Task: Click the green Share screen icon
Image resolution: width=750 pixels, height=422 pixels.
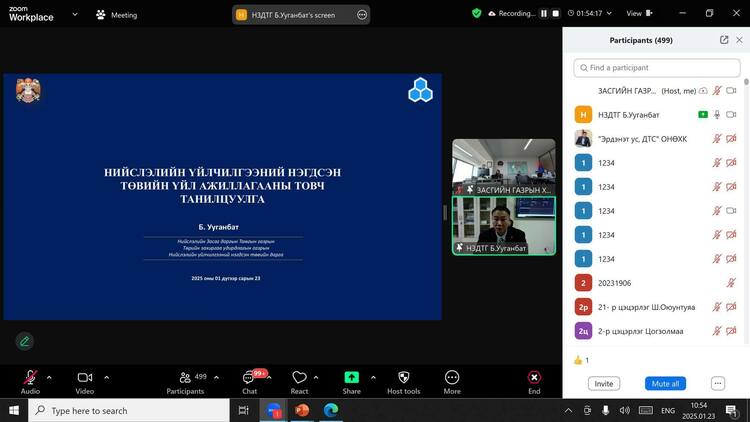Action: click(x=352, y=377)
